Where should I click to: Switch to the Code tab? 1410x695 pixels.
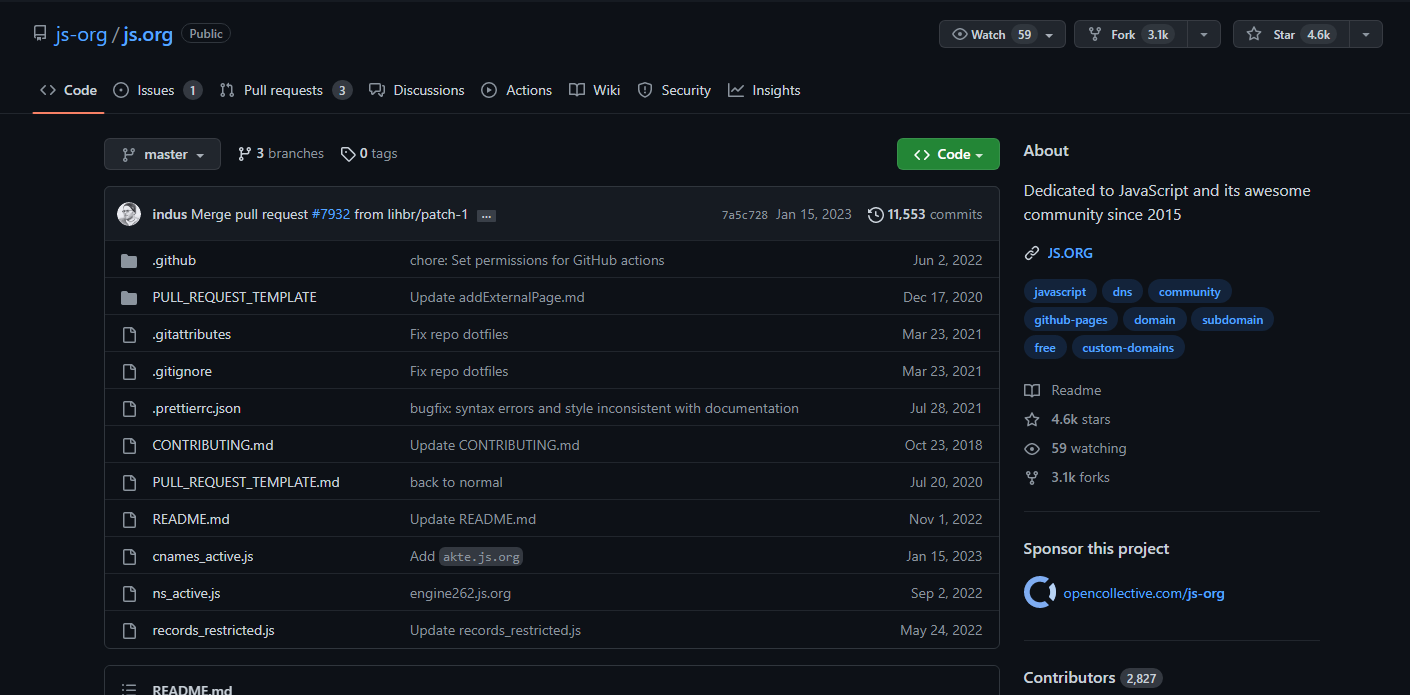68,90
